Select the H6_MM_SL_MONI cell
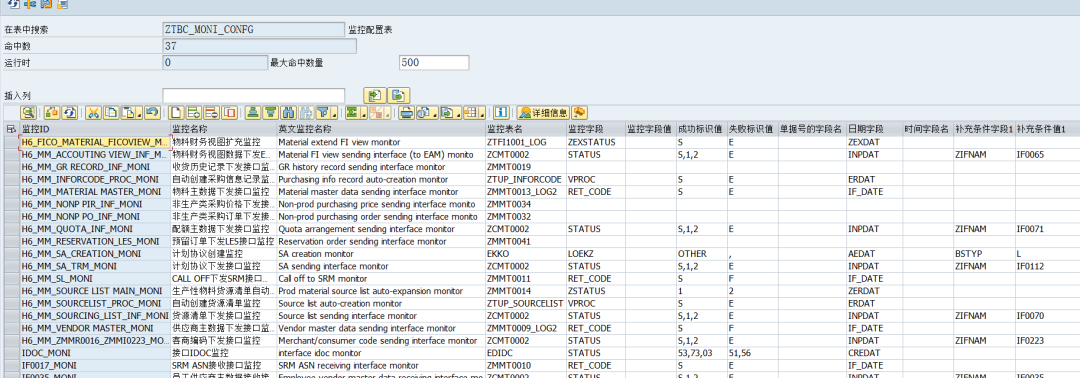 coord(94,278)
